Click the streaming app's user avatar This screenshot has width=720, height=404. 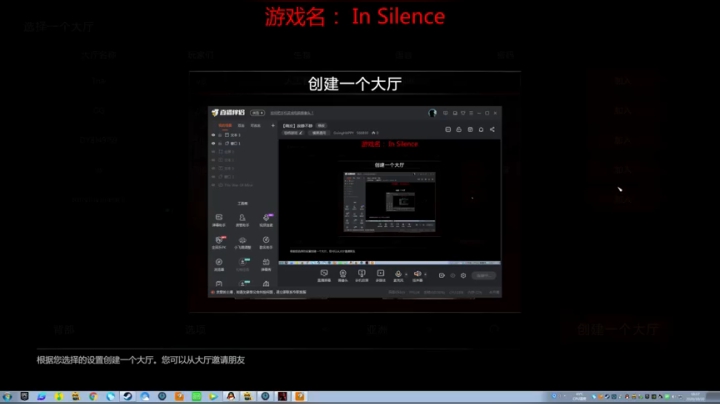432,113
